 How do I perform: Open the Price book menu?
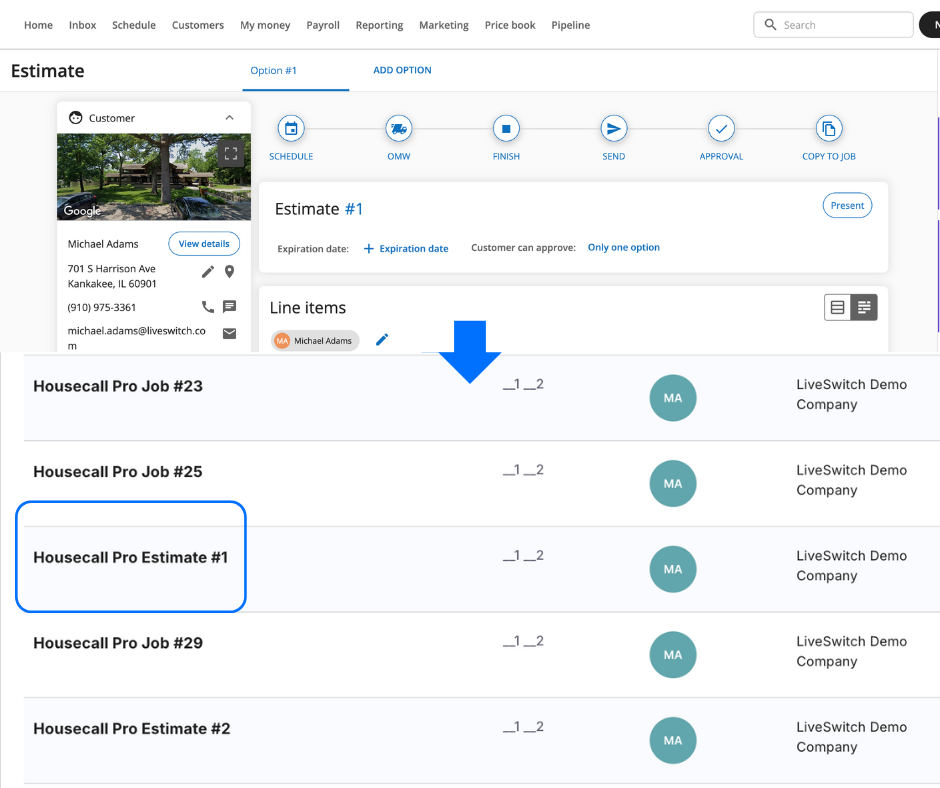click(x=510, y=25)
